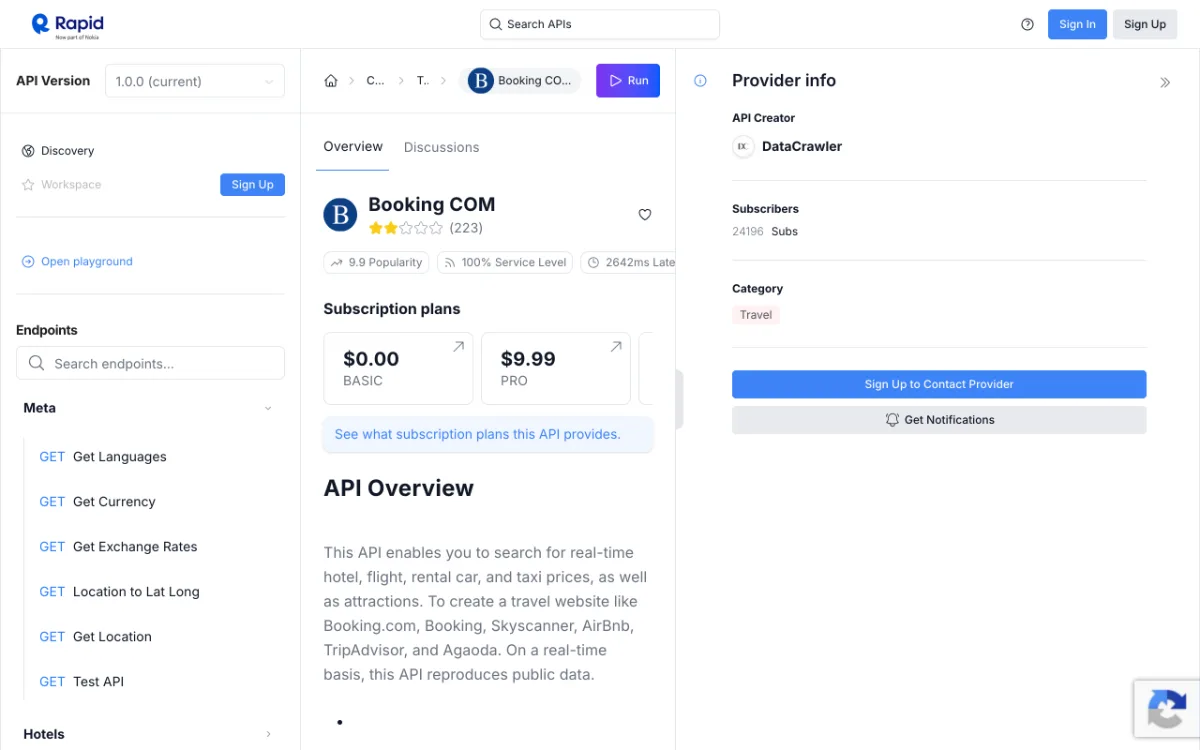Open GET Test API endpoint
This screenshot has height=750, width=1200.
81,682
